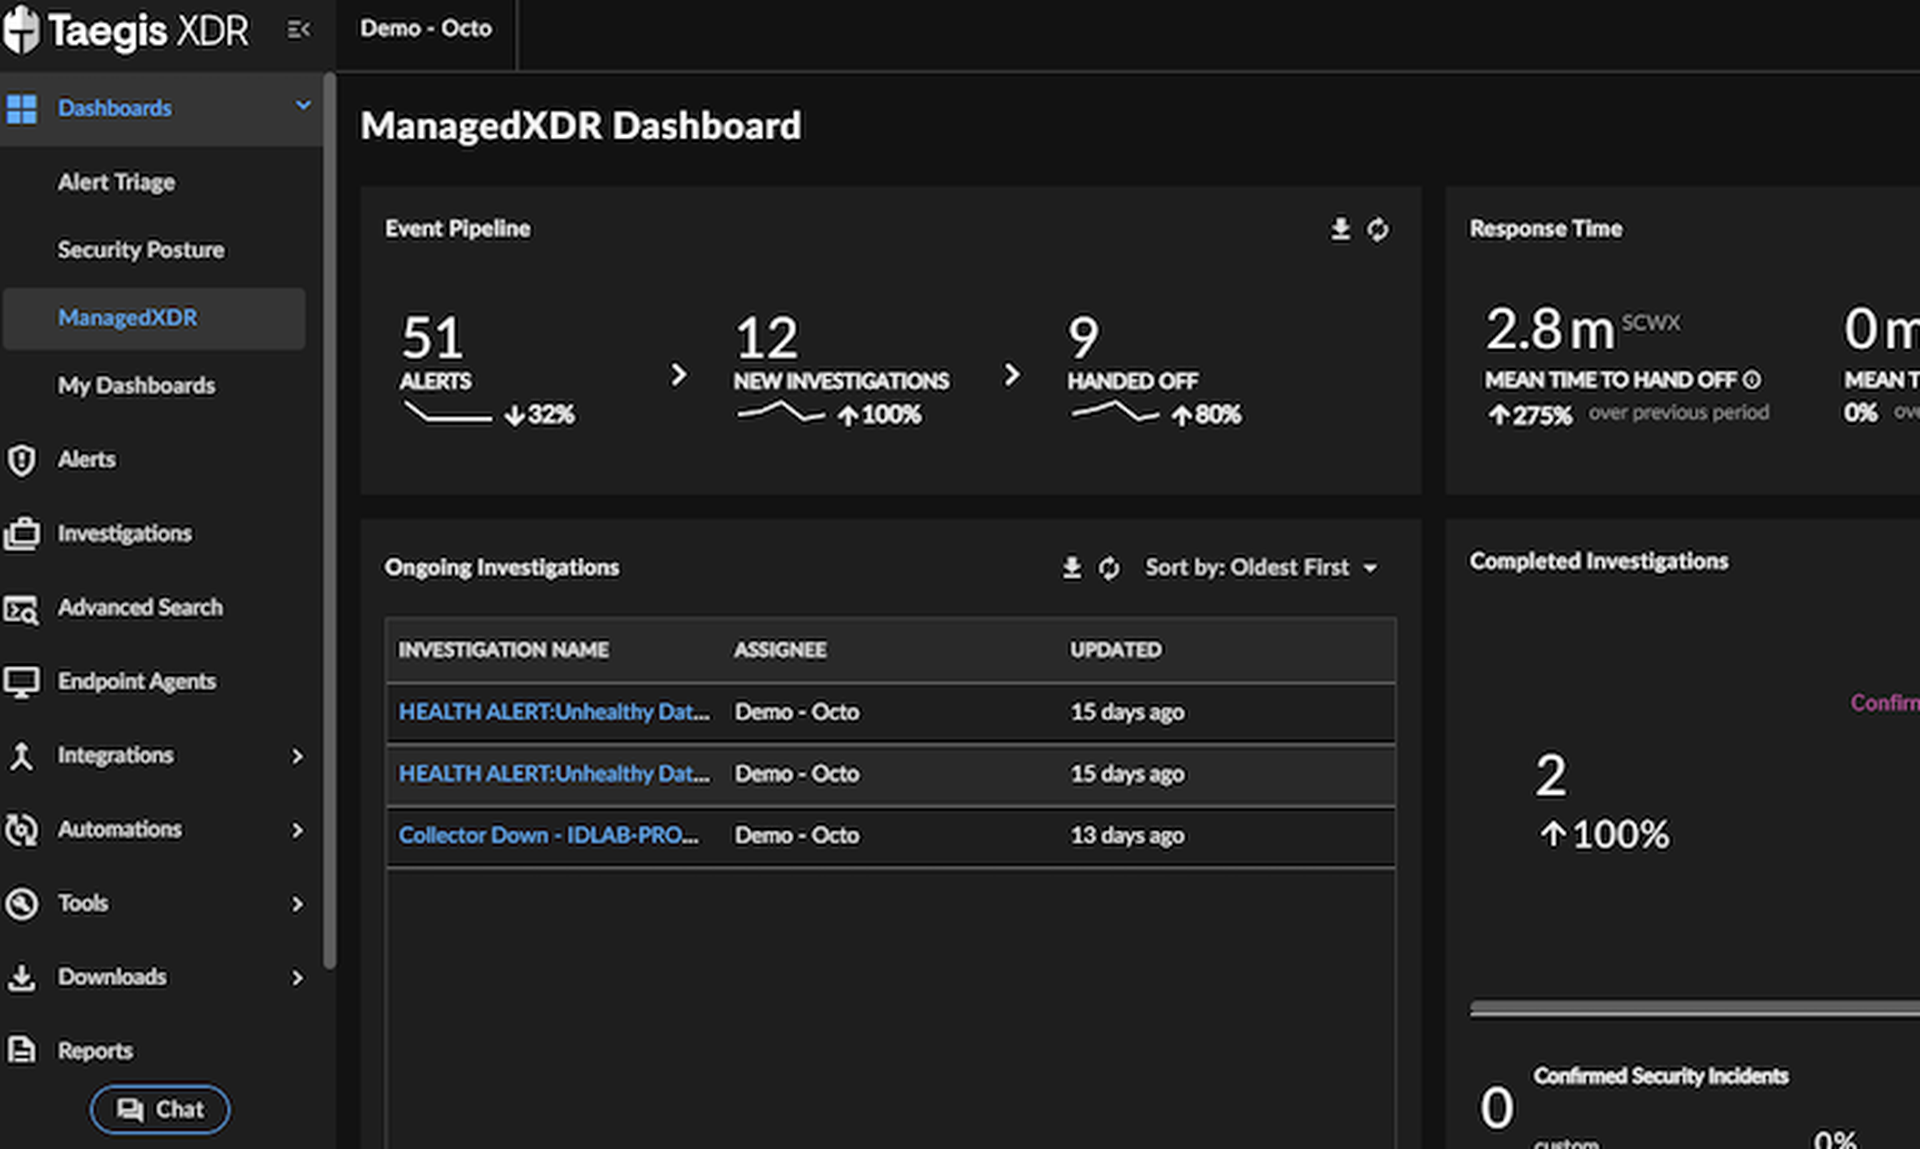
Task: Click the 13 days ago updated cell
Action: pos(1127,836)
